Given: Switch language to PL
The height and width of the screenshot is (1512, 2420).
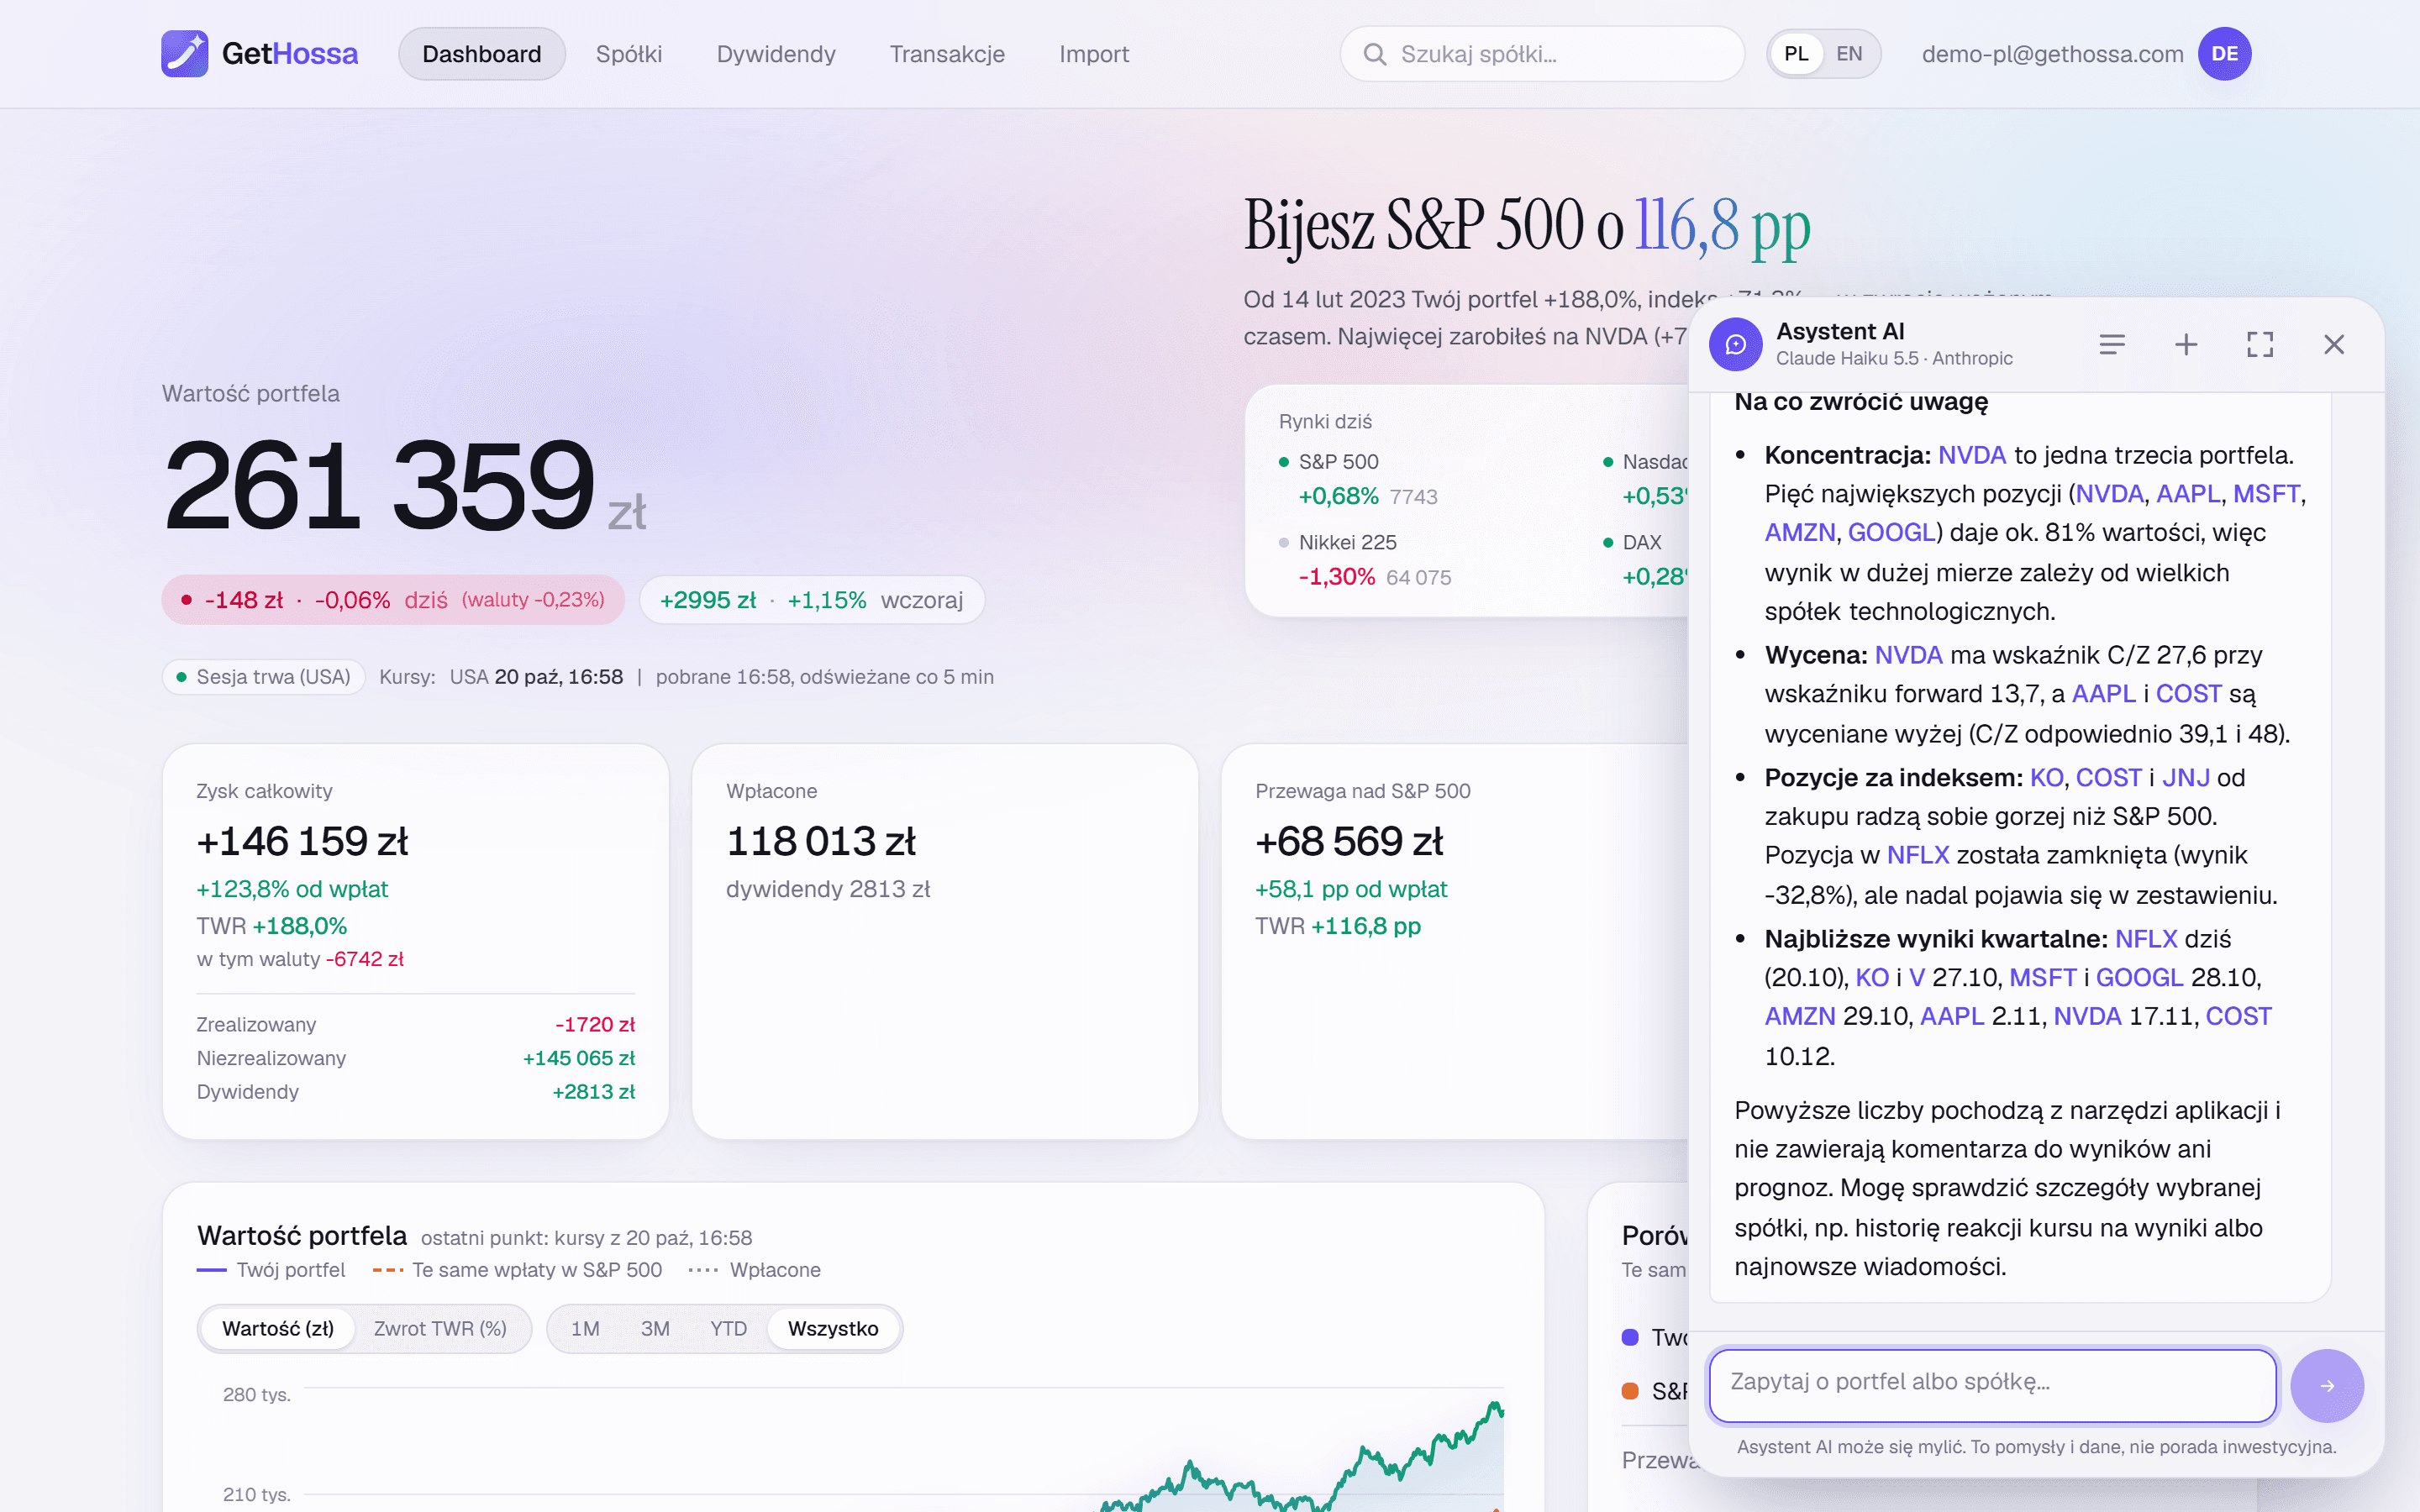Looking at the screenshot, I should click(x=1796, y=54).
